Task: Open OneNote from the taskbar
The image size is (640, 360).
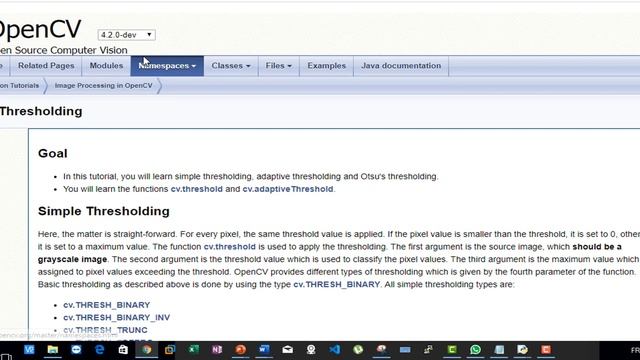Action: tap(217, 350)
